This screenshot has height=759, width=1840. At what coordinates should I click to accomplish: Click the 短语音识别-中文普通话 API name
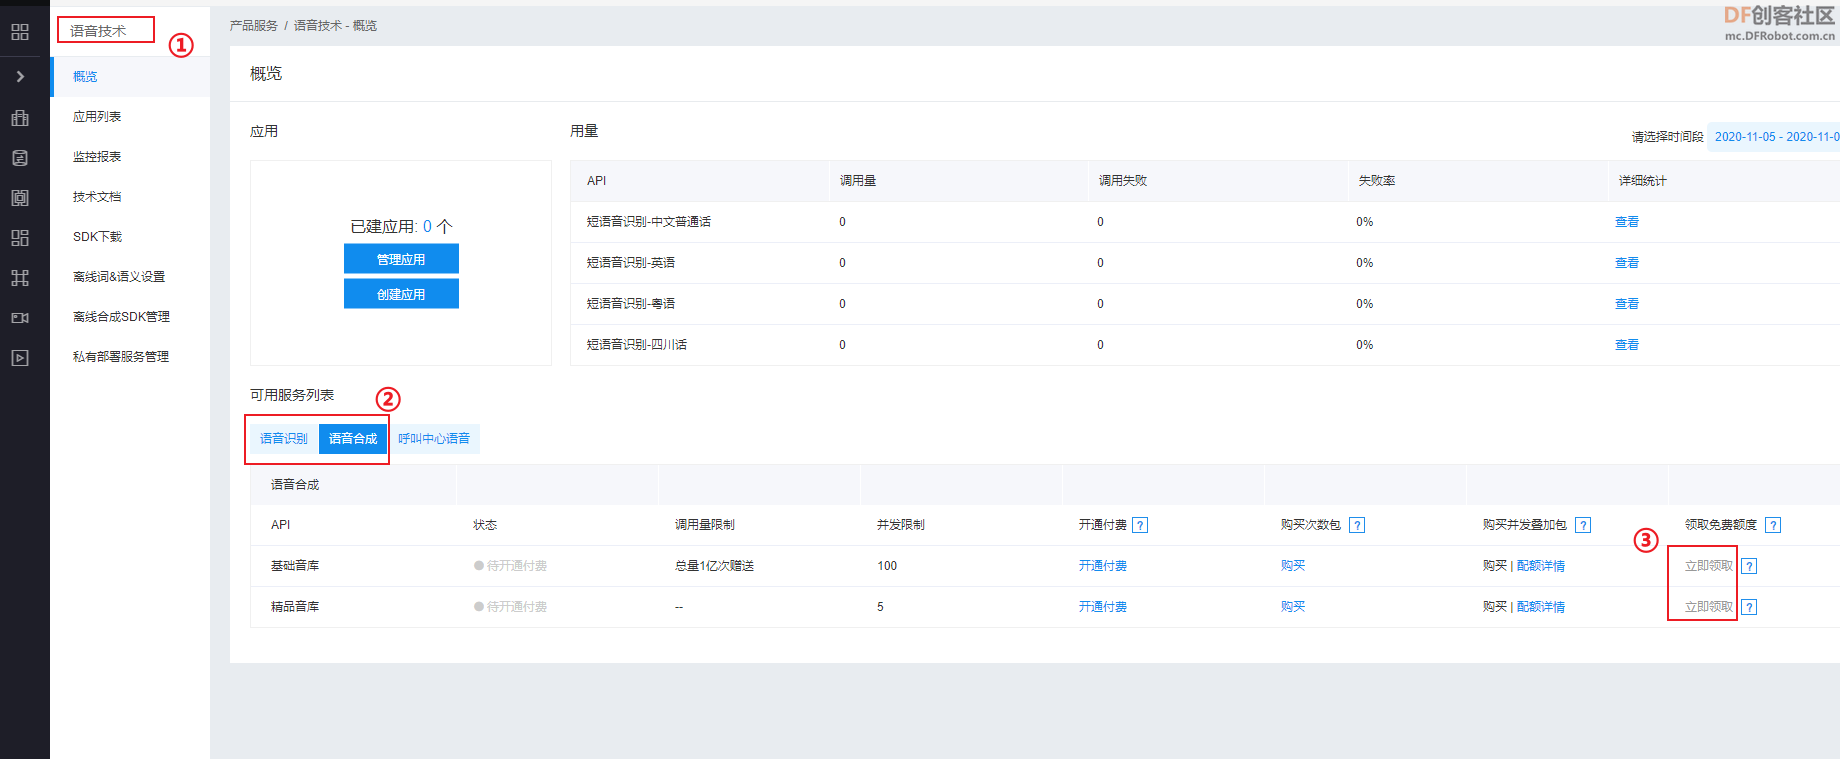649,222
